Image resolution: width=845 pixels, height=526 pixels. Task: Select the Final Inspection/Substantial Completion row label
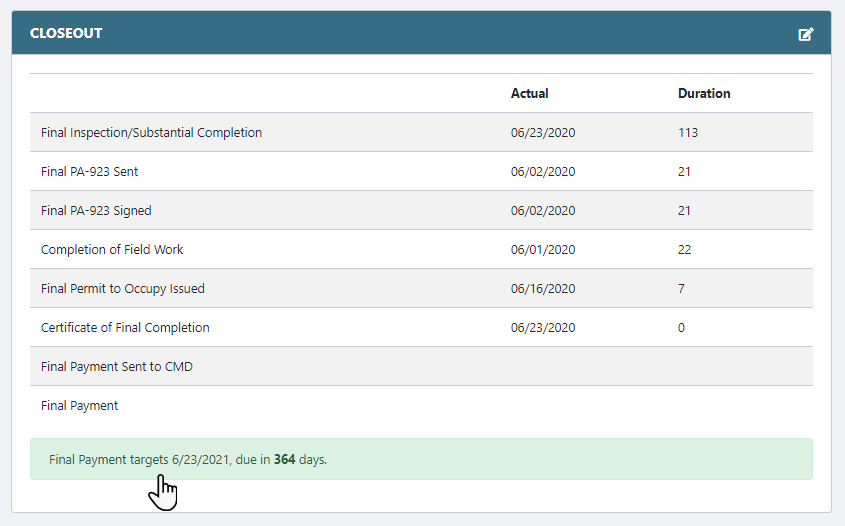pyautogui.click(x=151, y=132)
